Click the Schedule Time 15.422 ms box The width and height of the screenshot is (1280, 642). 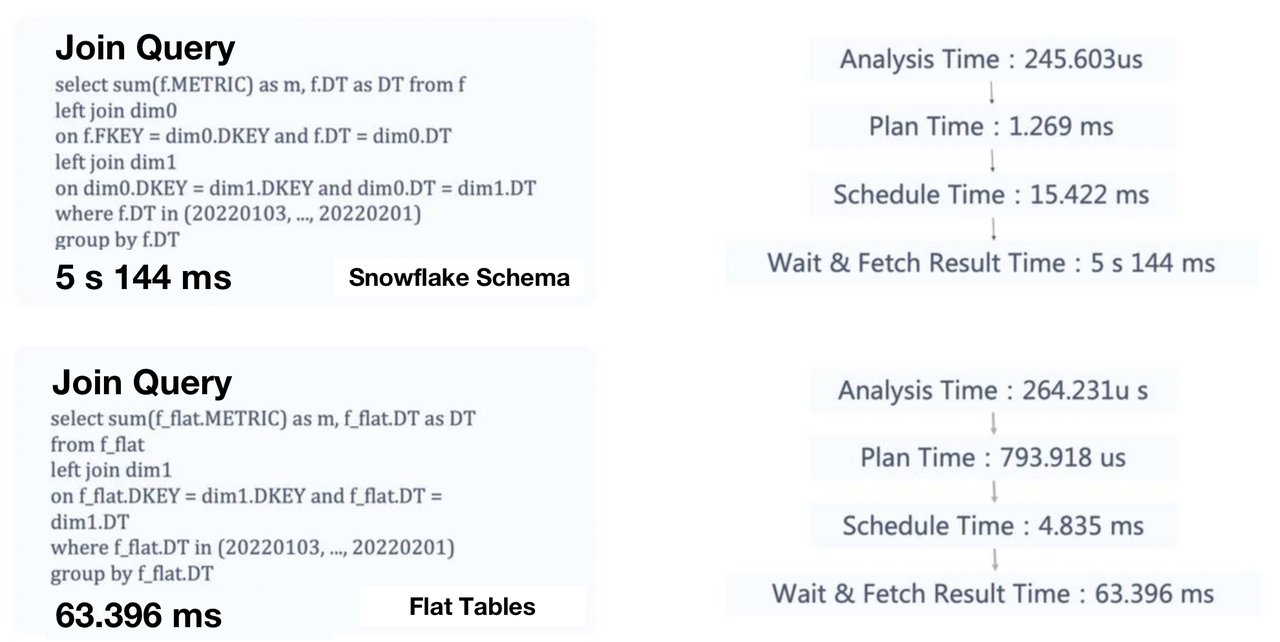990,195
